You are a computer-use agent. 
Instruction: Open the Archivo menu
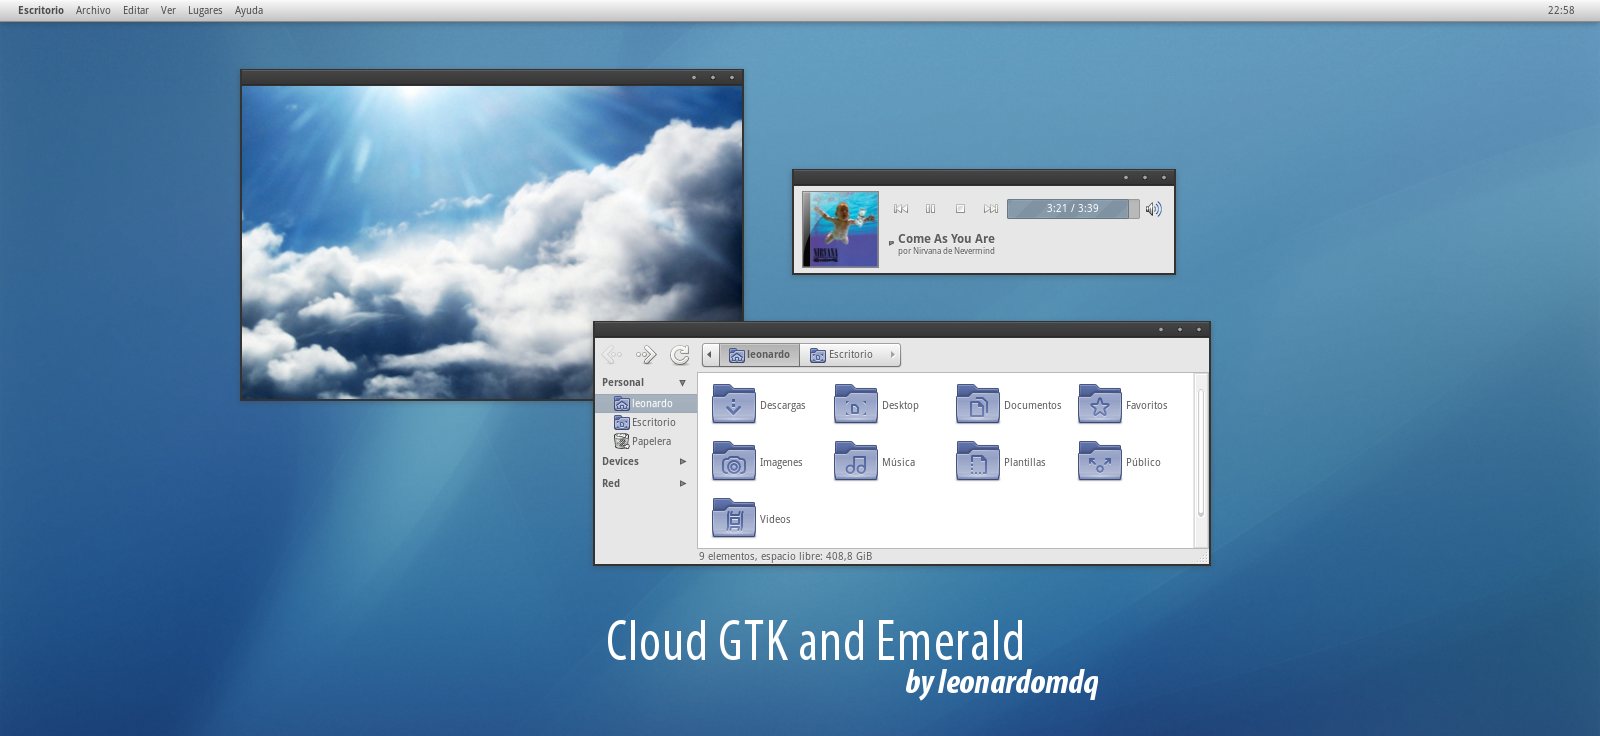[x=93, y=10]
